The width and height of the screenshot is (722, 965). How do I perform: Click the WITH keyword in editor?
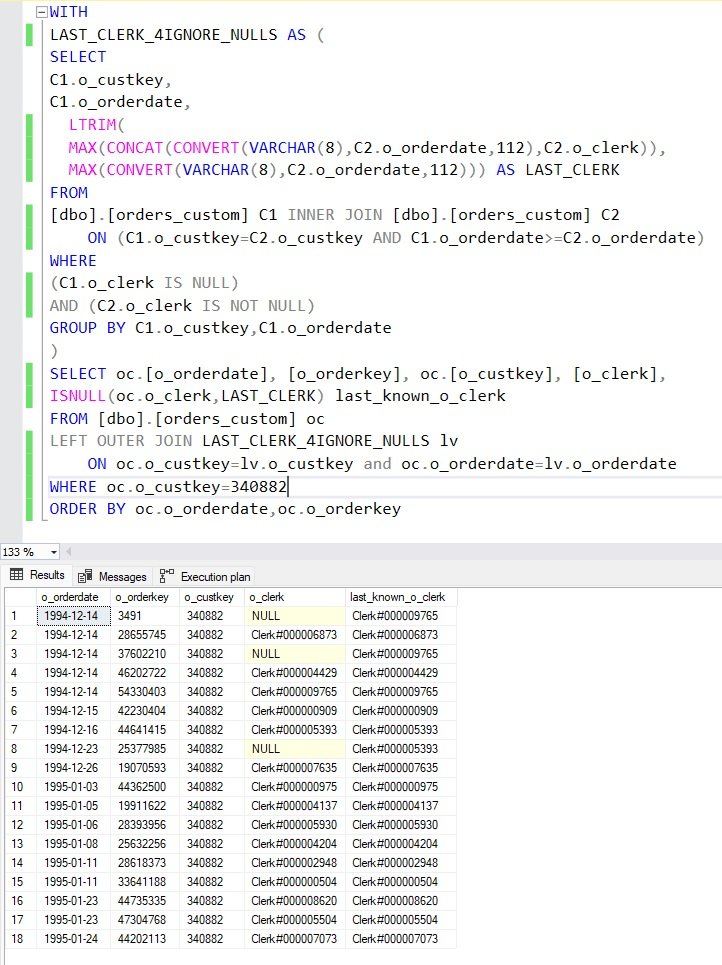click(68, 12)
